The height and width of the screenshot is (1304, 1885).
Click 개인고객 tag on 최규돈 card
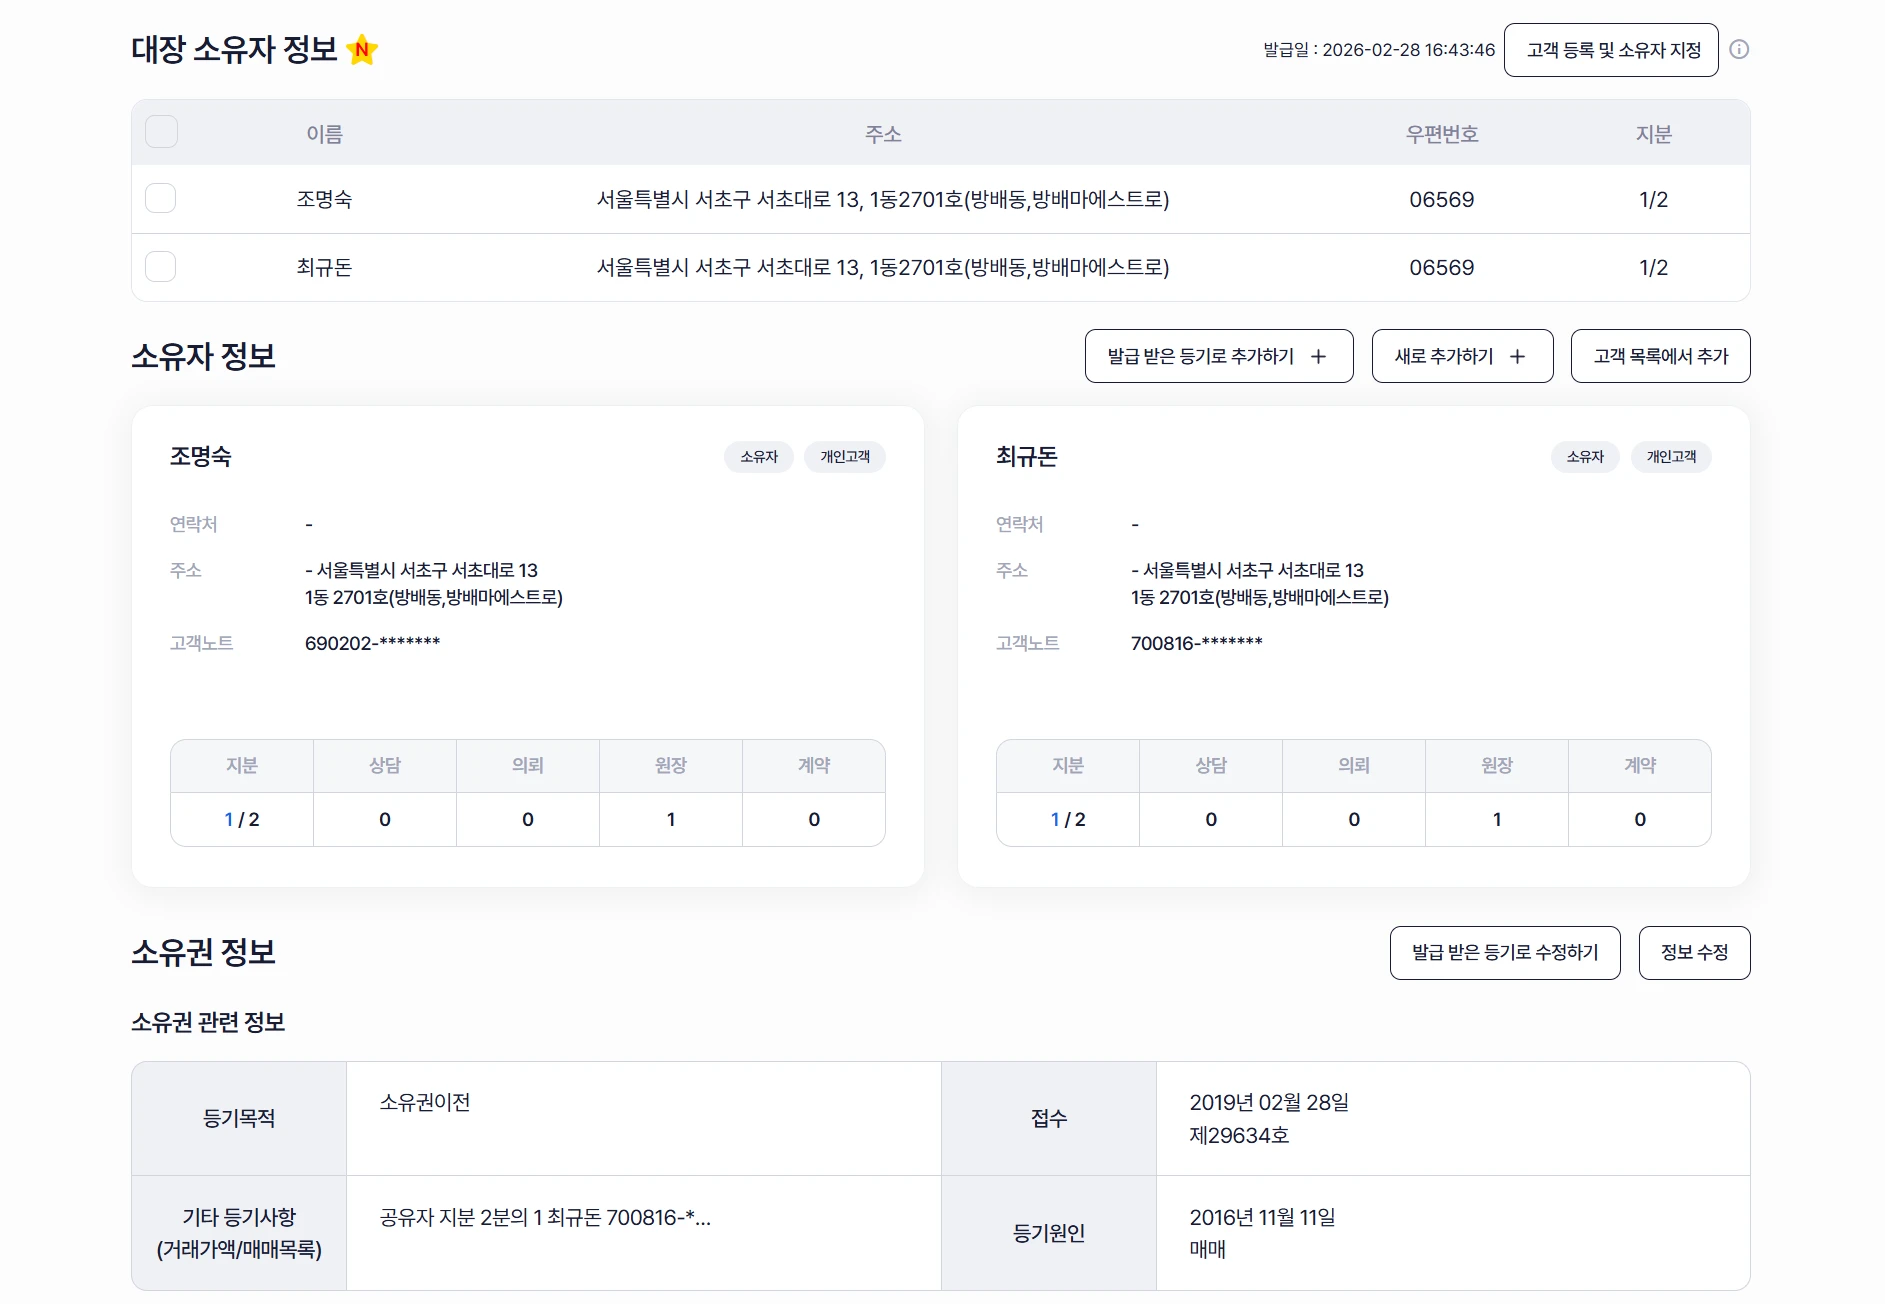pyautogui.click(x=1670, y=457)
